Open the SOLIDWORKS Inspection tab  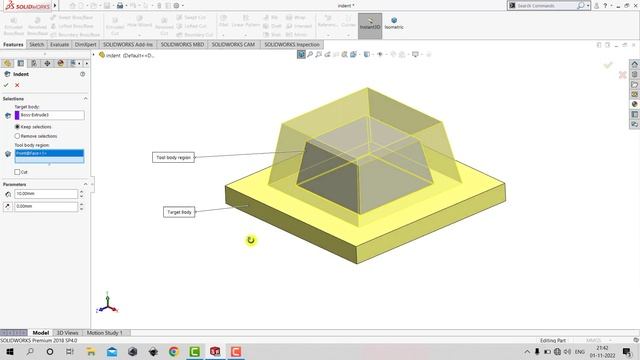click(292, 44)
